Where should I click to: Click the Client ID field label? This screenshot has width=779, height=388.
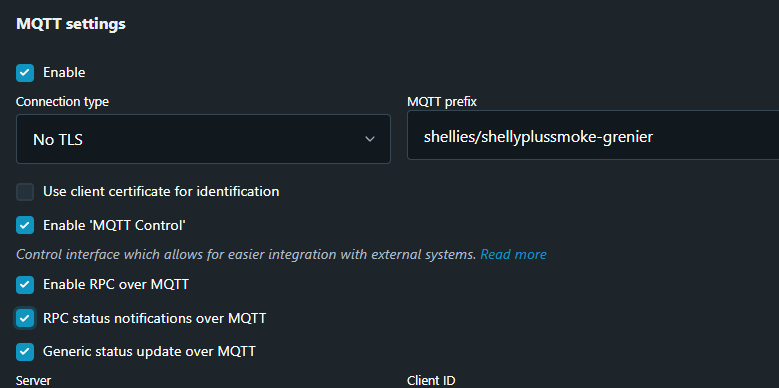pyautogui.click(x=431, y=381)
